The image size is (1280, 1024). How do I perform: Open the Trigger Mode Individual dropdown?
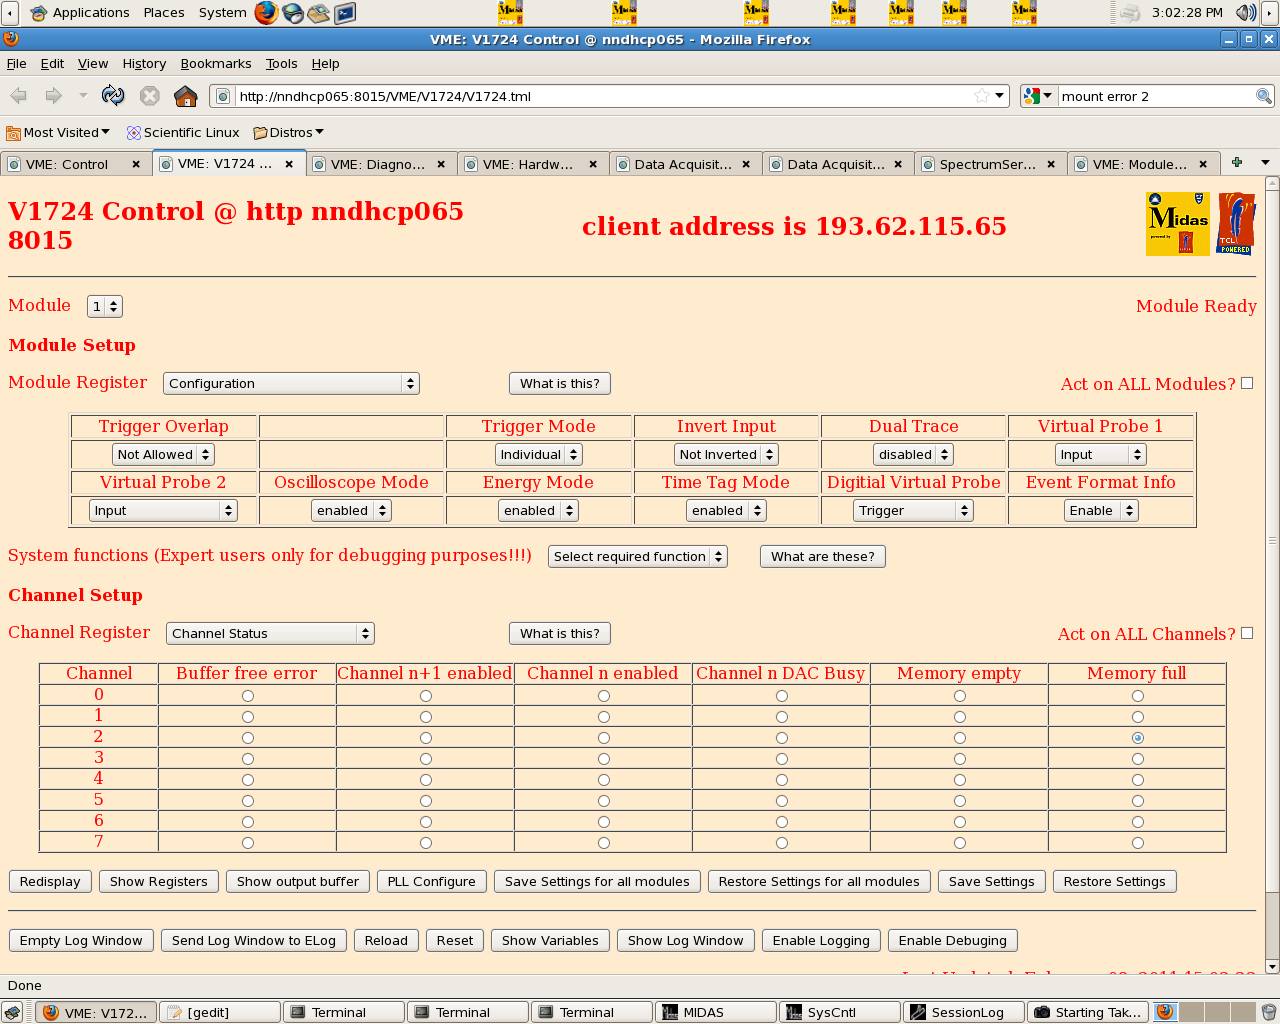point(539,454)
